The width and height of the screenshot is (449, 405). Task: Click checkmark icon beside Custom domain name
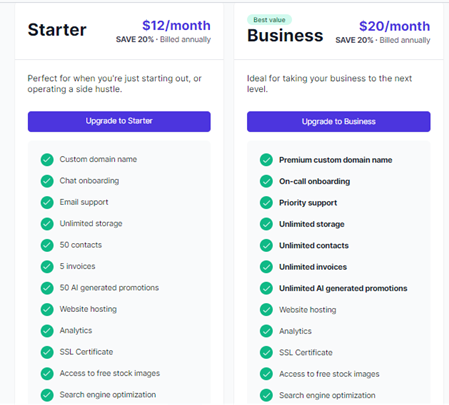(x=47, y=160)
